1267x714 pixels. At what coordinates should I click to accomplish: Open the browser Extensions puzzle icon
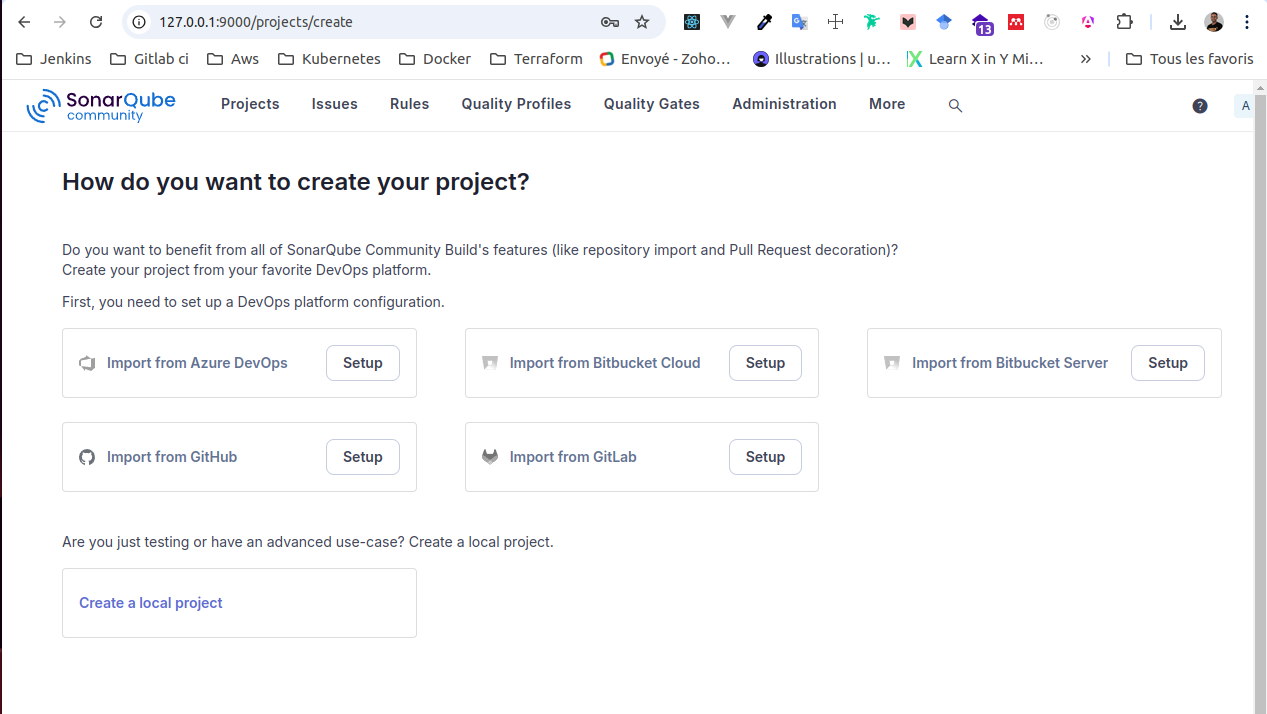point(1124,22)
